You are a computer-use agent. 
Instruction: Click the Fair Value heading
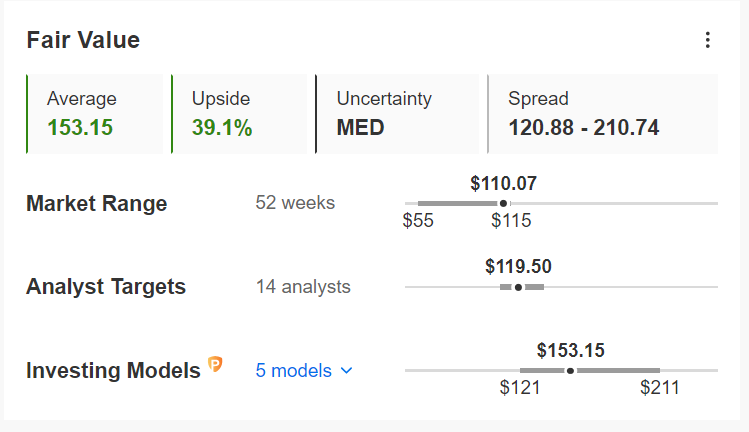(83, 40)
